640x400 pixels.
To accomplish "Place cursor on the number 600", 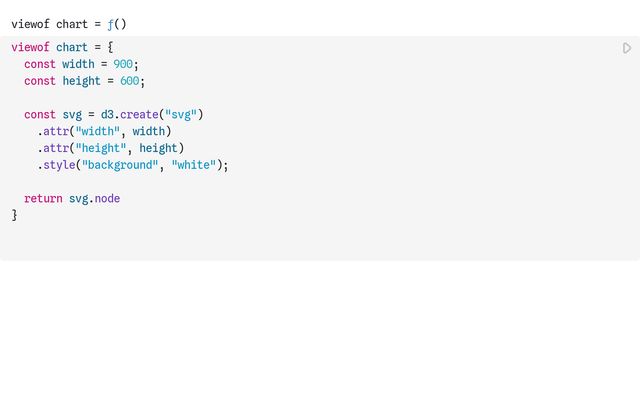I will [x=130, y=81].
